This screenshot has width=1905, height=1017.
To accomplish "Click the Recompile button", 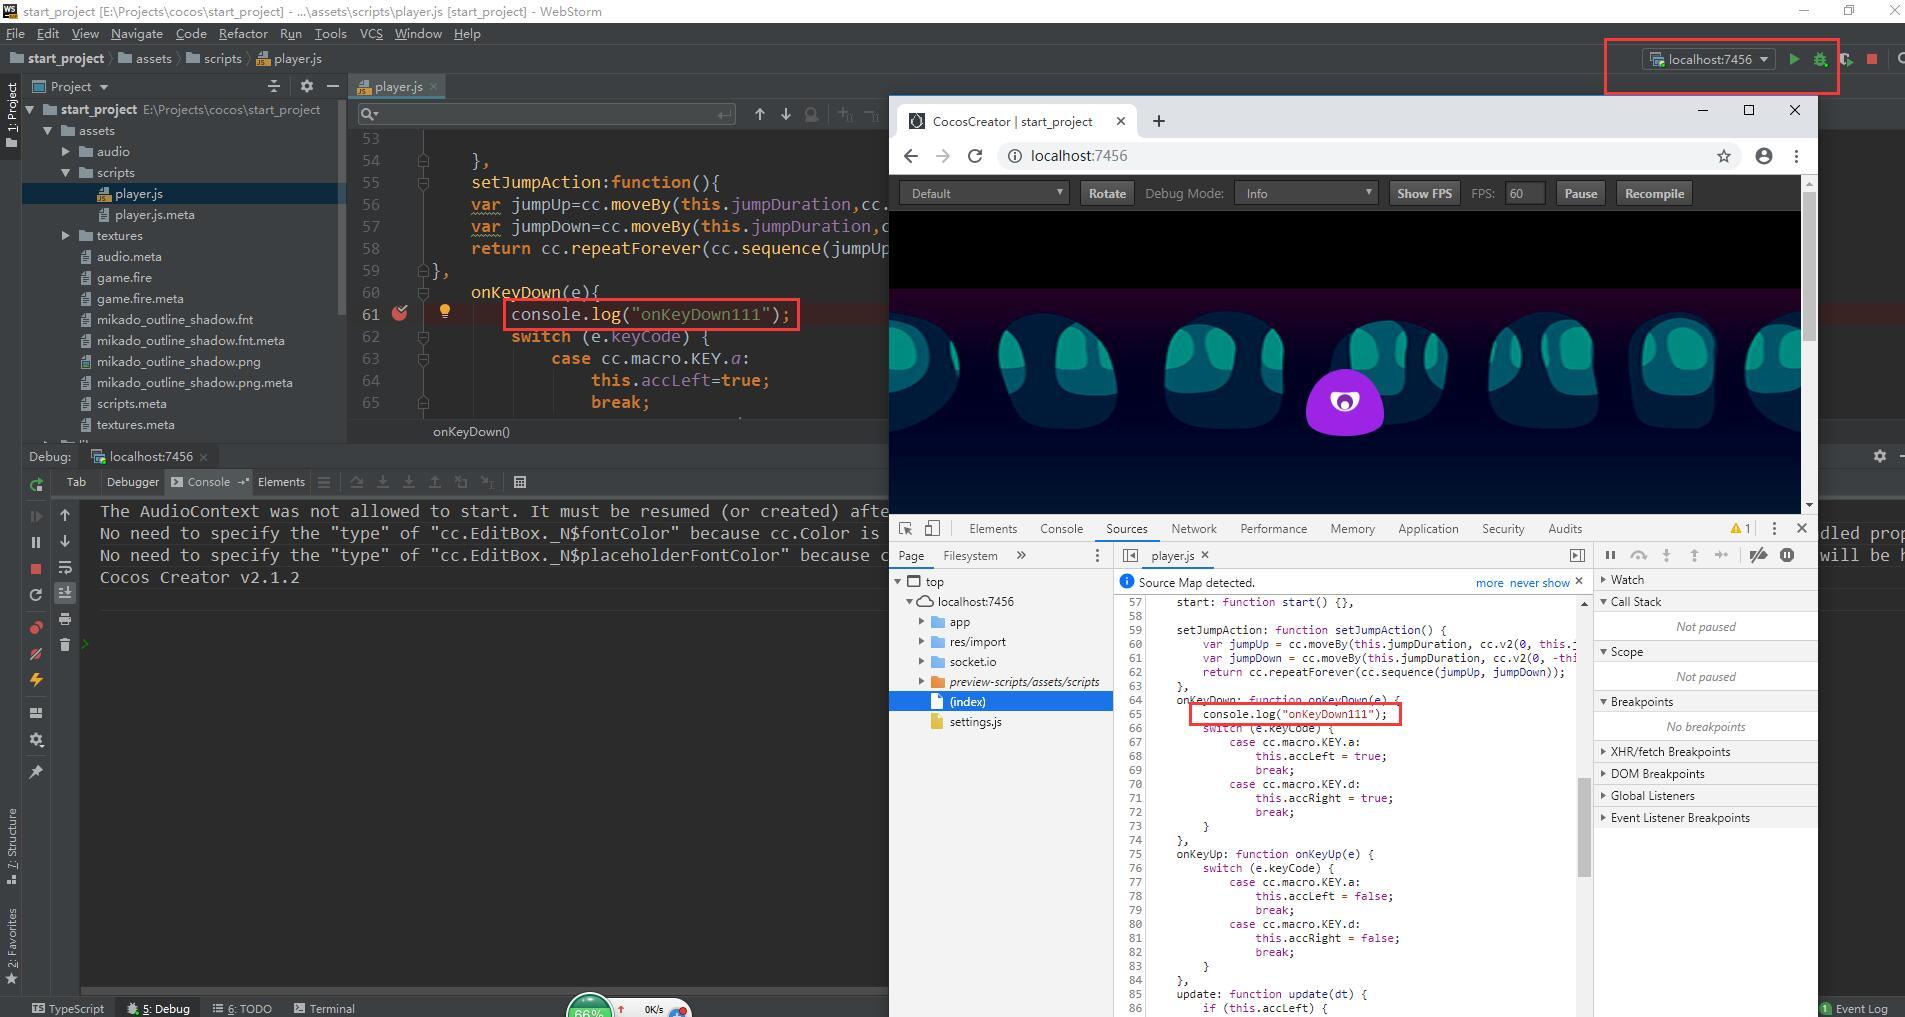I will point(1654,193).
